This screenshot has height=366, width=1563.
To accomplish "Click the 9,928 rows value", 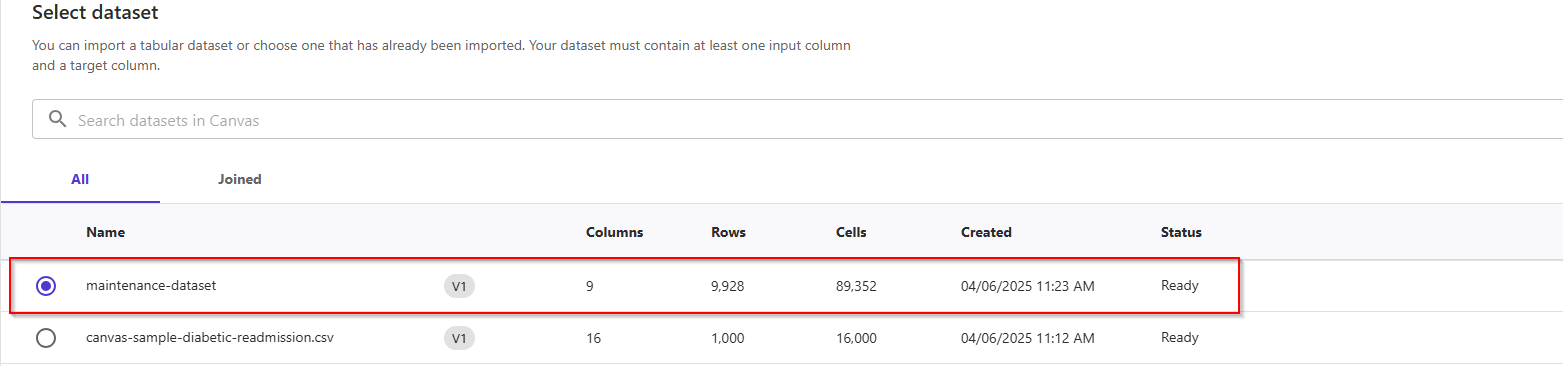I will [727, 286].
